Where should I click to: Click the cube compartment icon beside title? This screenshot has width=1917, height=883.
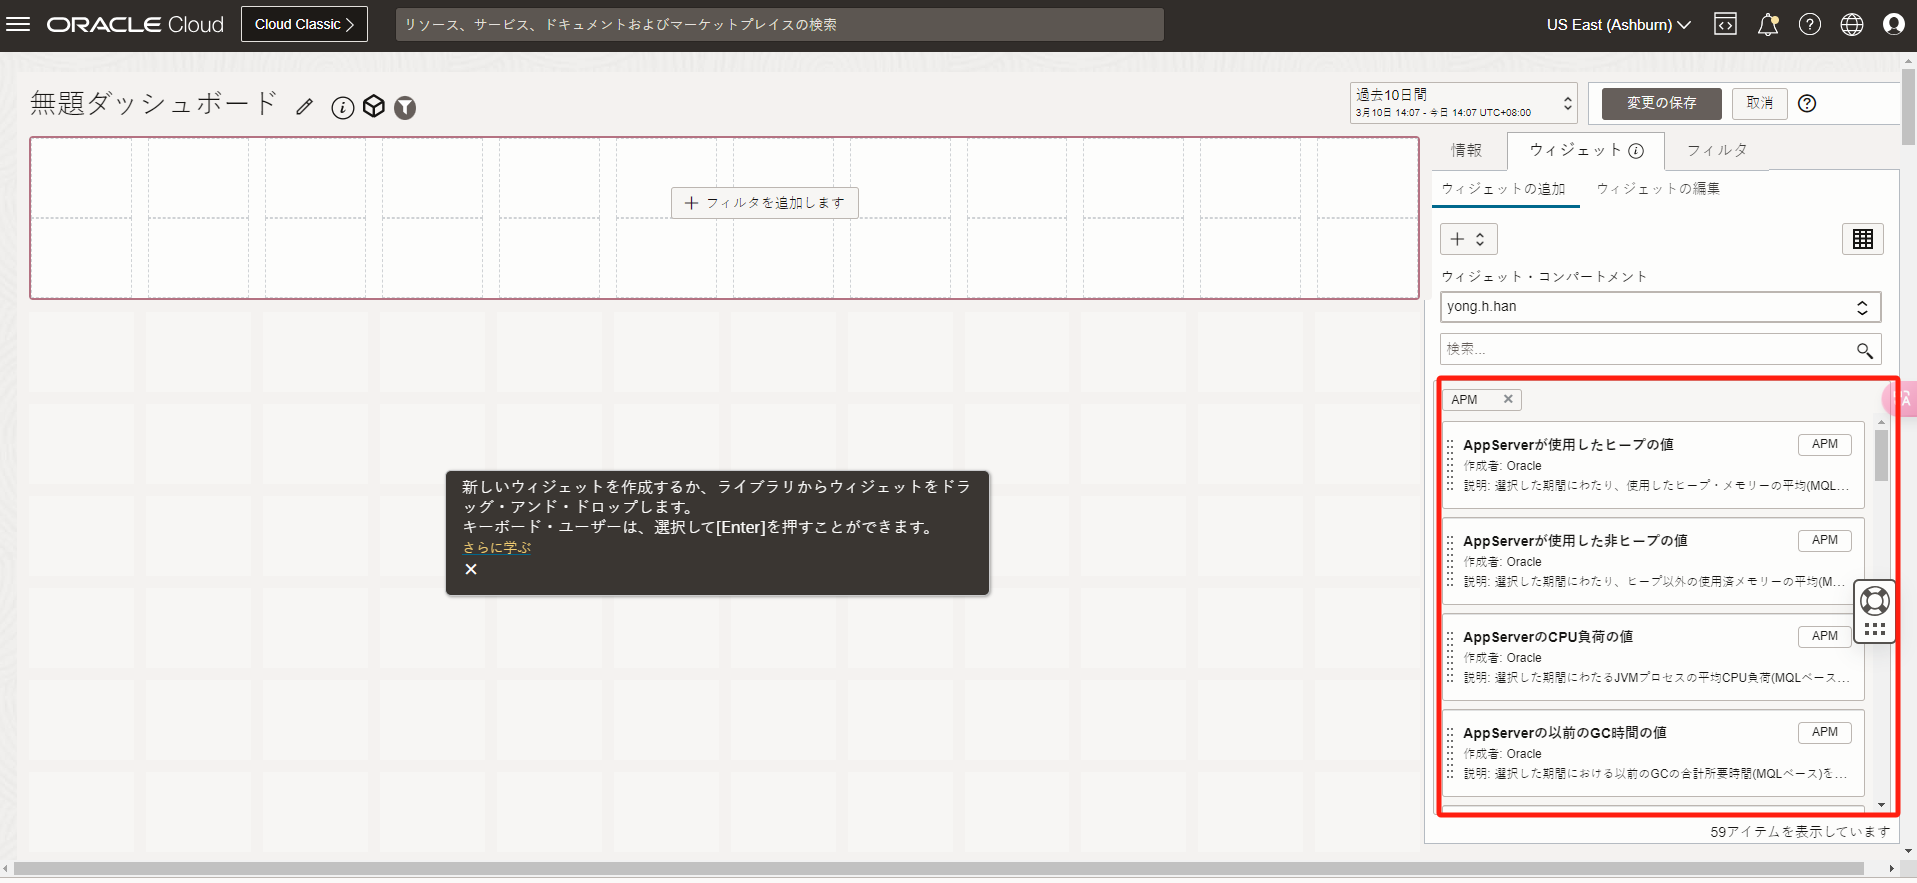pos(374,107)
